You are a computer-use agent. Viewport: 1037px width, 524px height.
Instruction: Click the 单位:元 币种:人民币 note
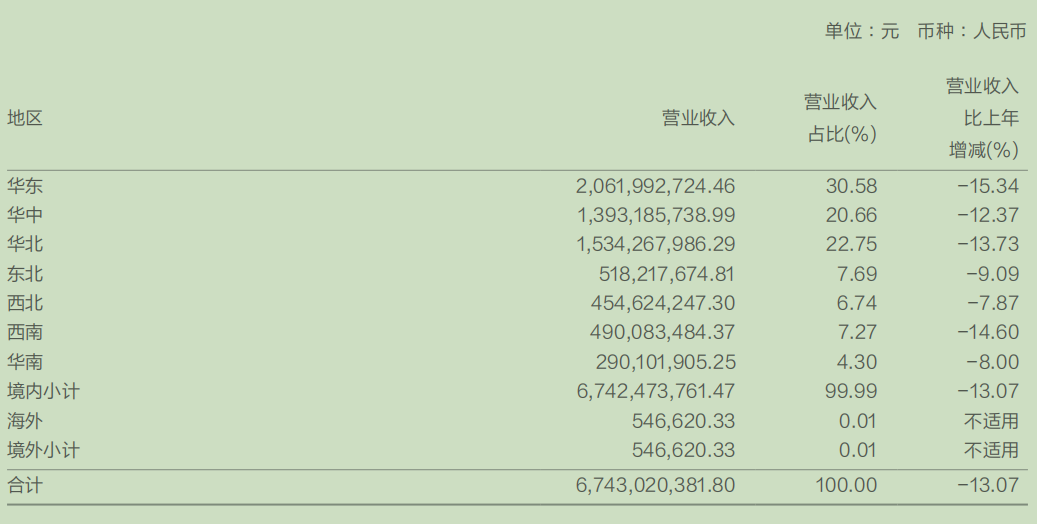(925, 31)
